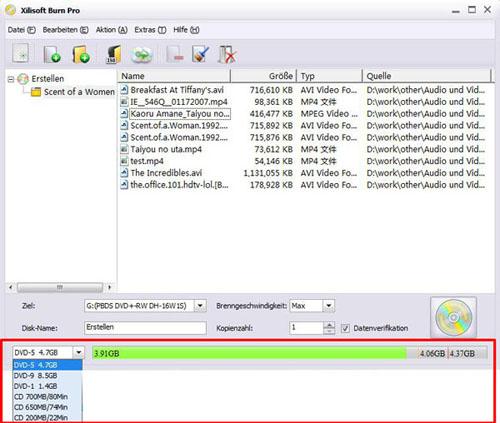Choose DVD-1 1.4GB from the list
Viewport: 500px width, 423px height.
pyautogui.click(x=47, y=386)
